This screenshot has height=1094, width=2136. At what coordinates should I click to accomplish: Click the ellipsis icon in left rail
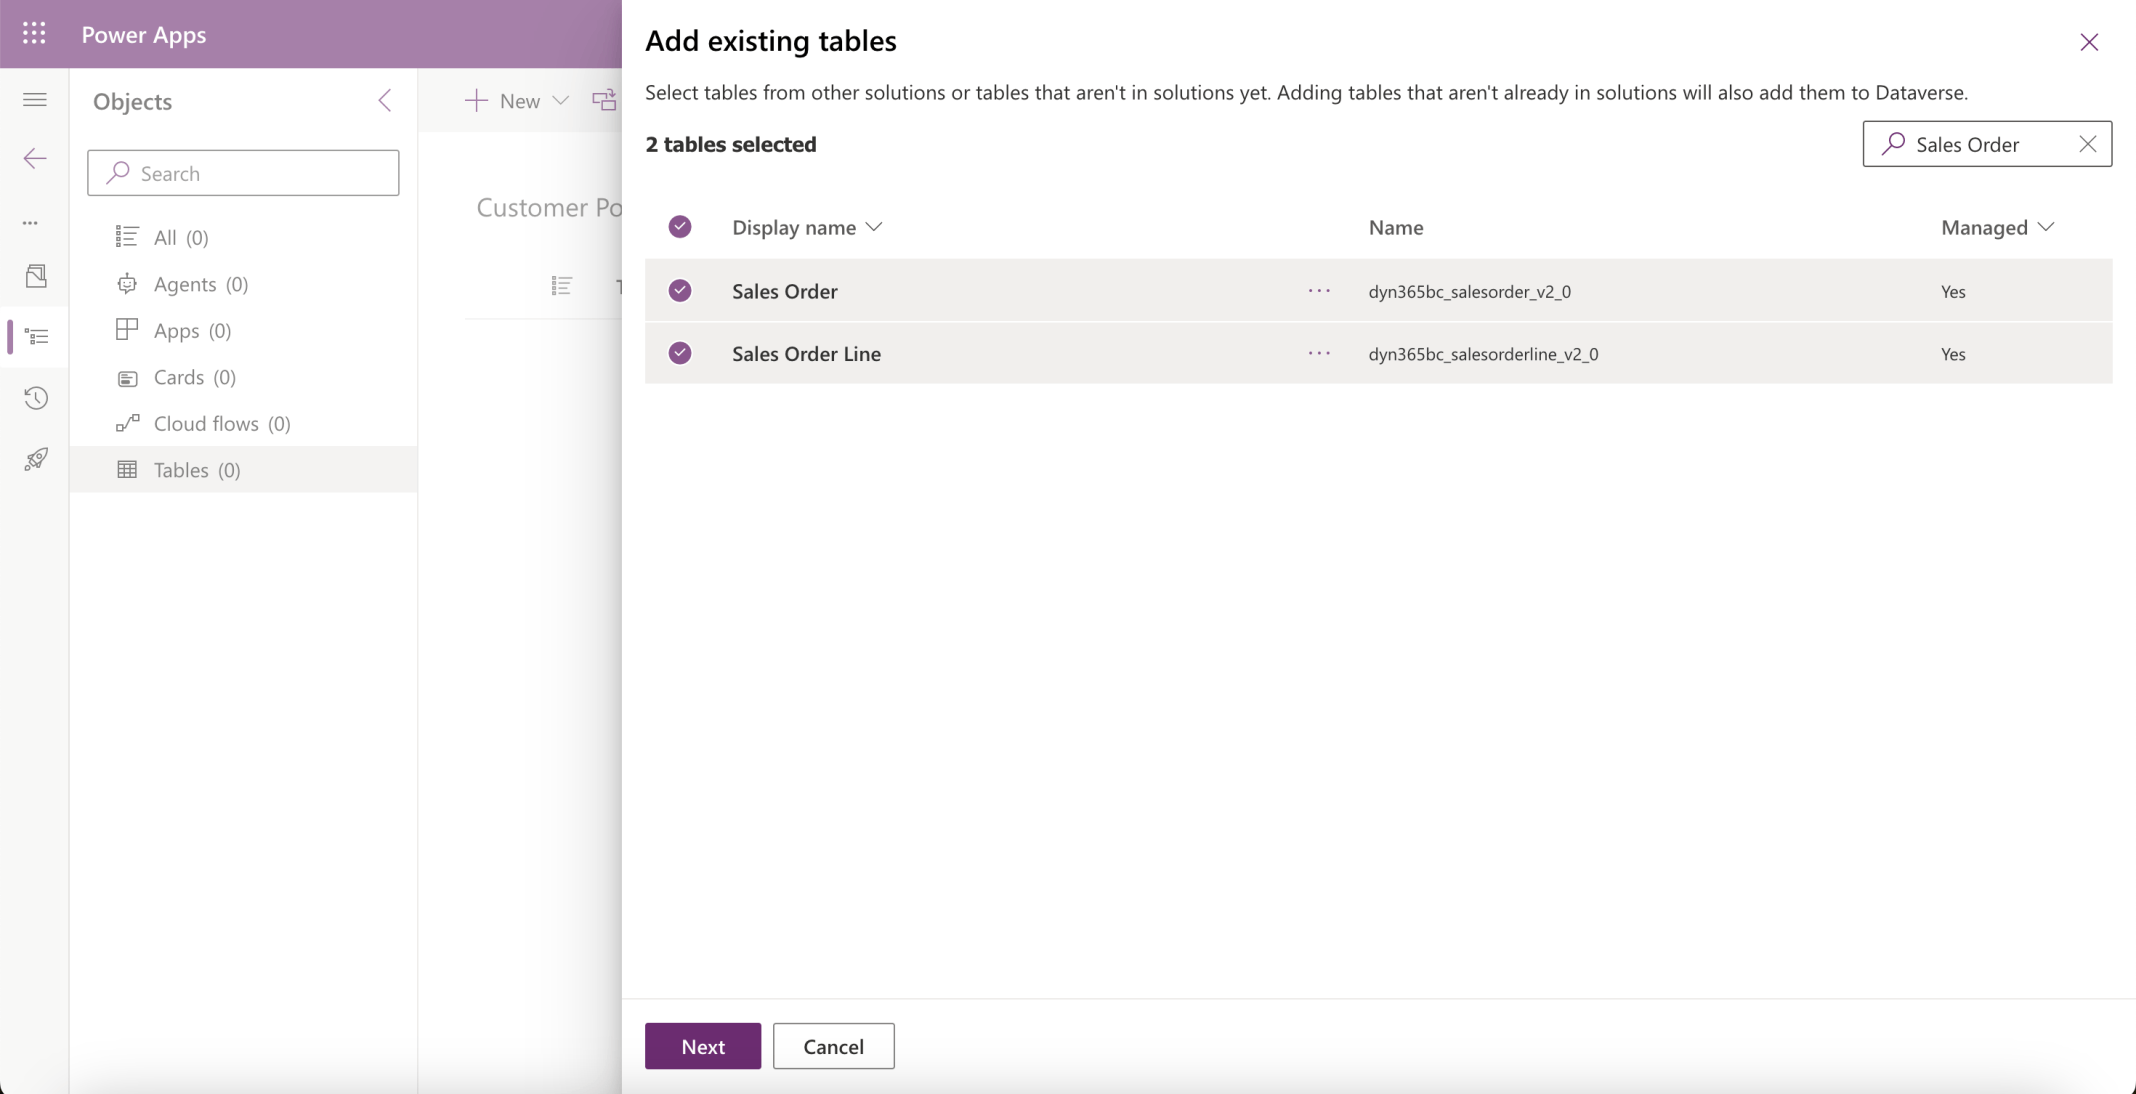[x=31, y=223]
